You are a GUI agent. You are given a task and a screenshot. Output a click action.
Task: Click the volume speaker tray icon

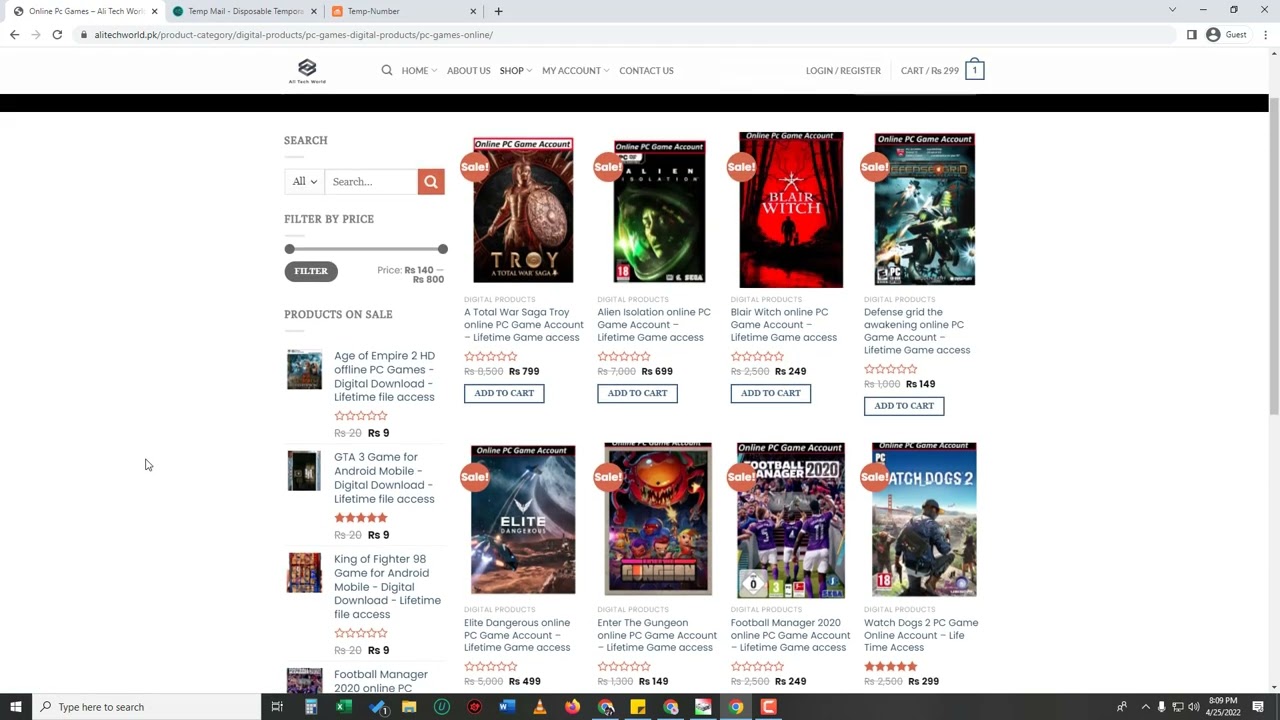coord(1193,707)
